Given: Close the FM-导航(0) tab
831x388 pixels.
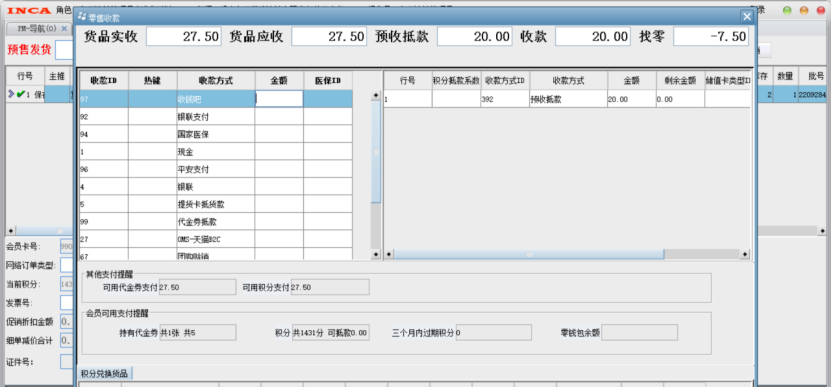Looking at the screenshot, I should click(x=64, y=28).
